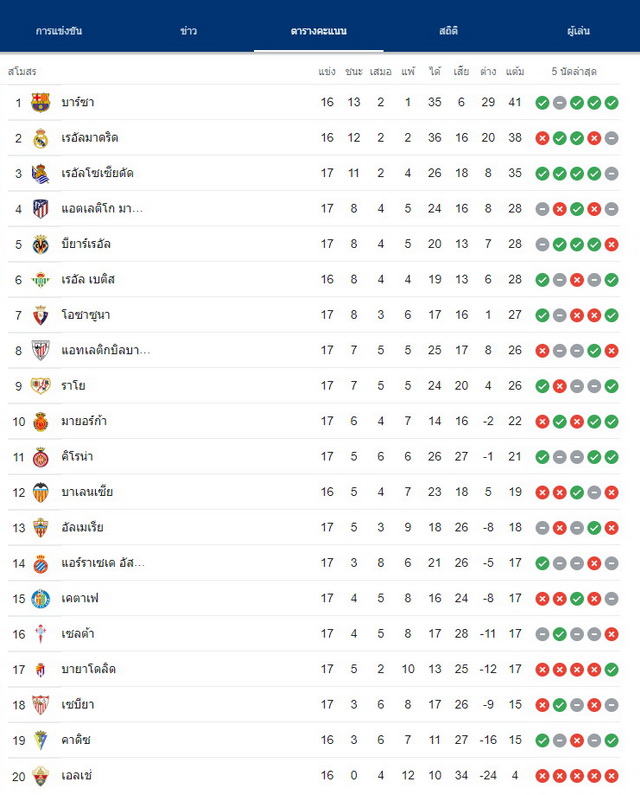Select the Sevilla crest icon
640x795 pixels.
(41, 705)
